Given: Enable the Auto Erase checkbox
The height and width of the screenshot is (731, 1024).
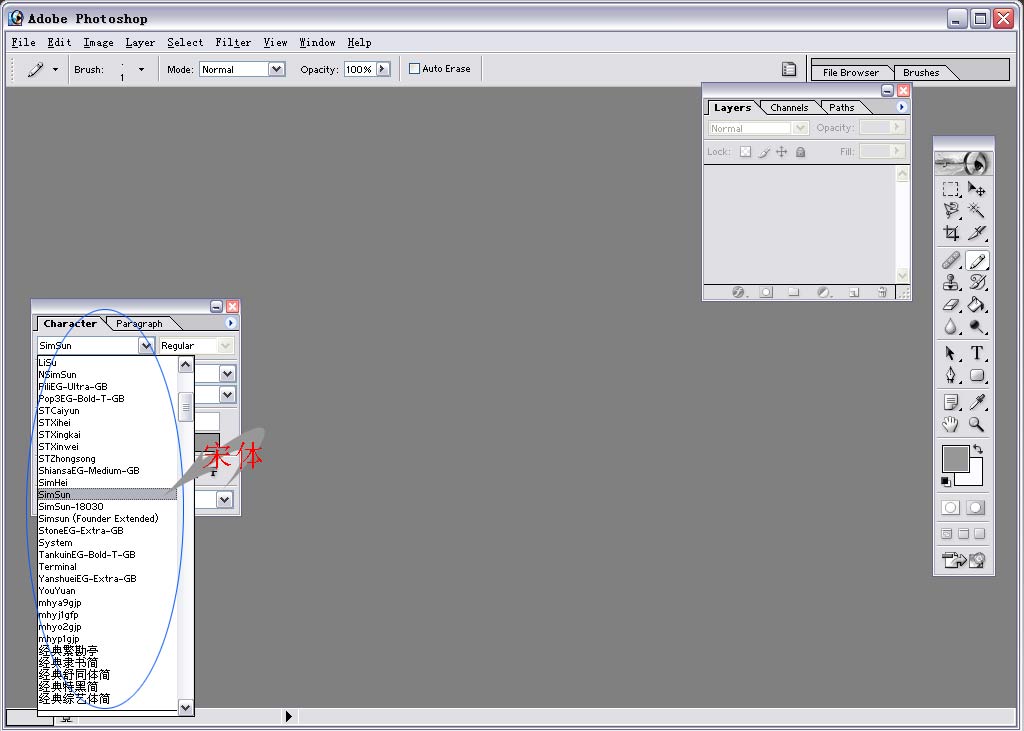Looking at the screenshot, I should [x=414, y=69].
